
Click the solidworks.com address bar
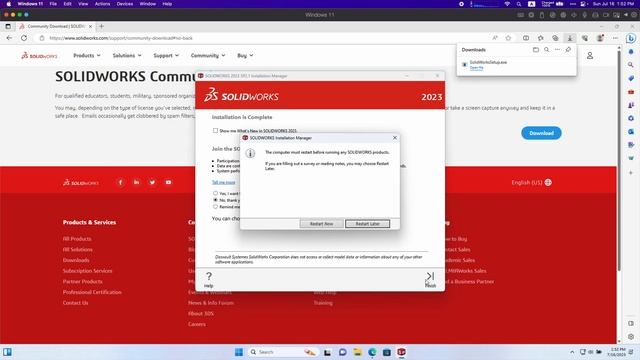(x=261, y=38)
